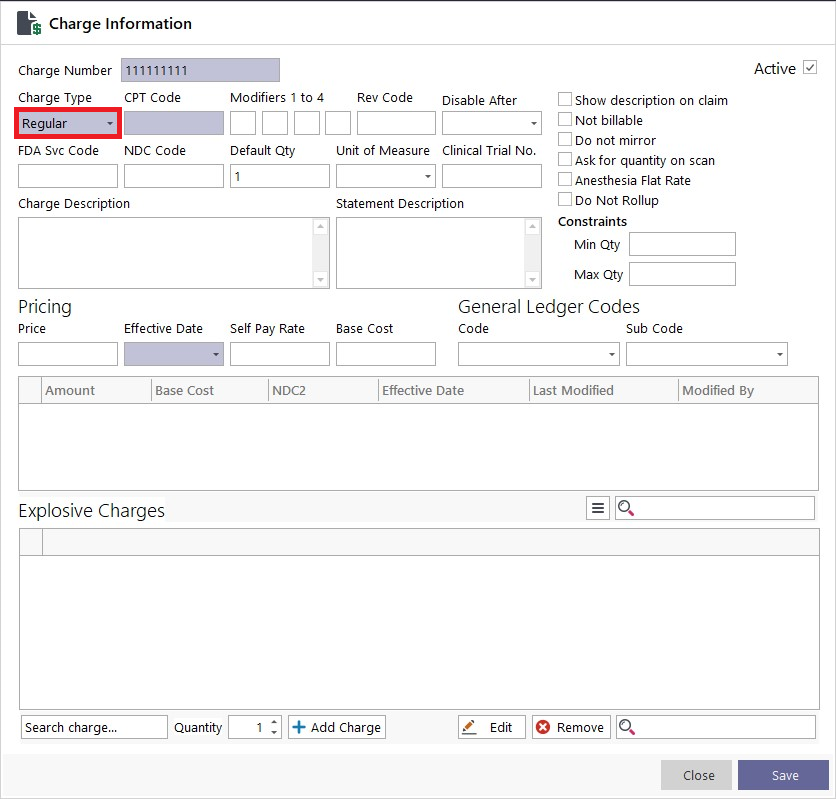The width and height of the screenshot is (836, 799).
Task: Click the Remove button
Action: (571, 727)
